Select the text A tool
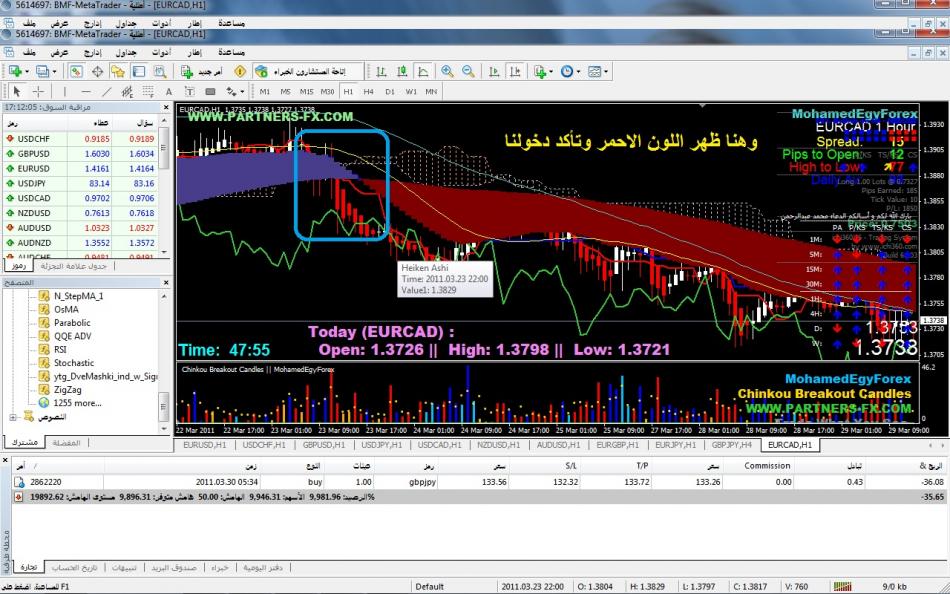Viewport: 950px width, 594px height. point(169,92)
